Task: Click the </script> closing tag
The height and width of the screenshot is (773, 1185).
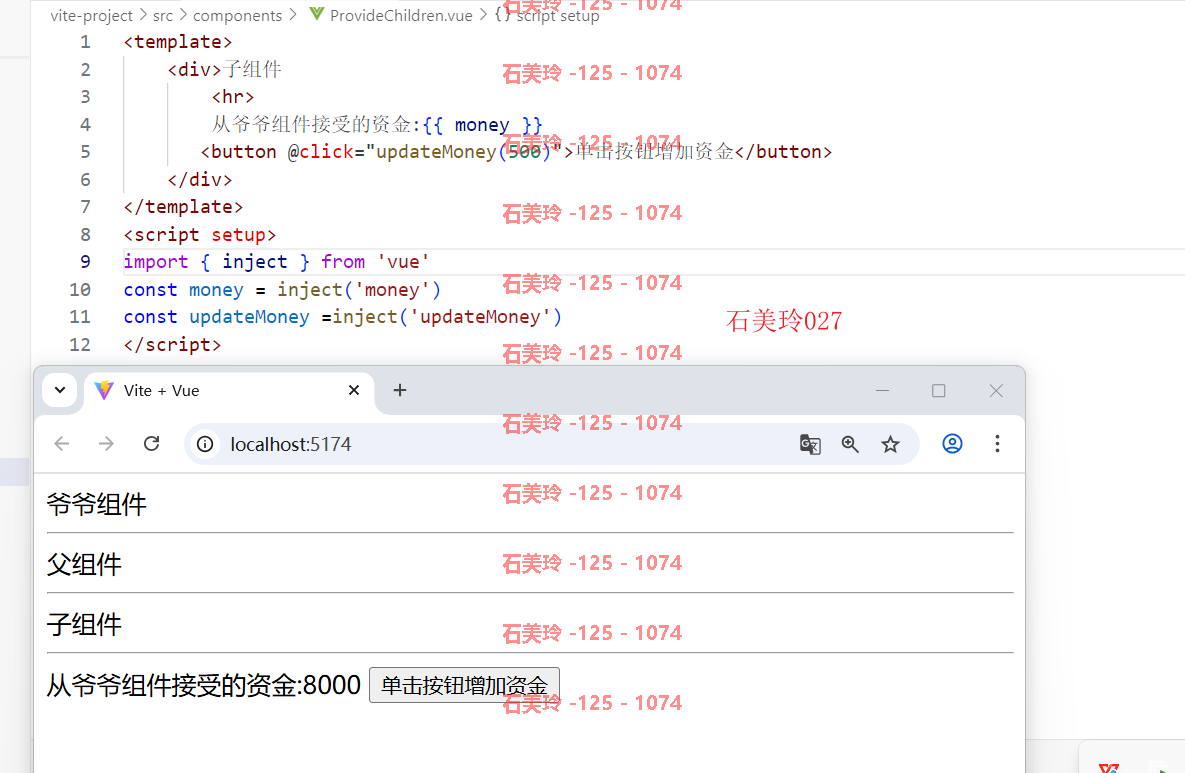Action: 172,345
